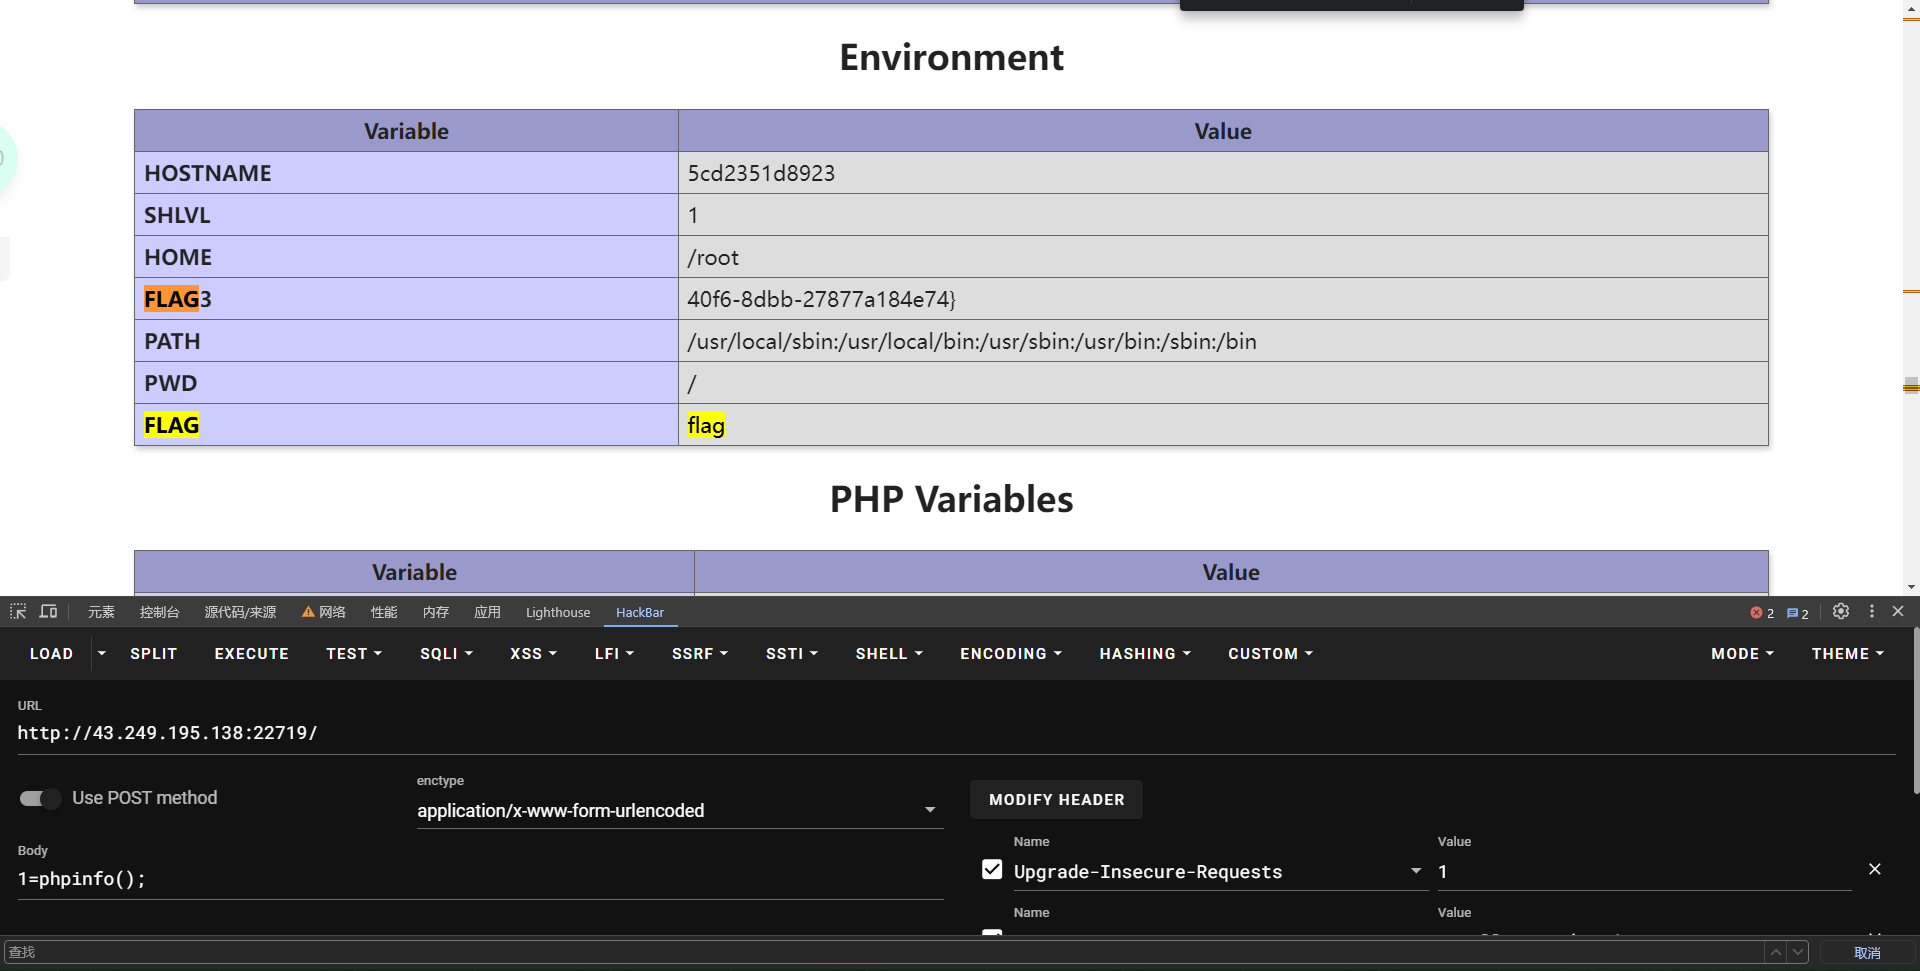Go to next search result arrow
This screenshot has width=1920, height=971.
(1798, 952)
